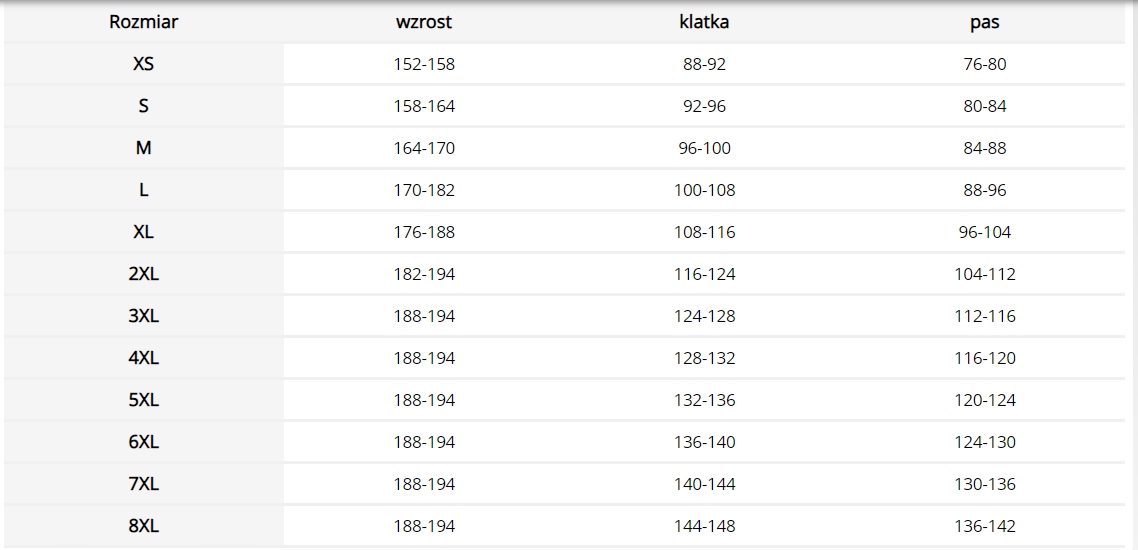This screenshot has height=550, width=1138.
Task: Click the wzrost column header
Action: (424, 22)
